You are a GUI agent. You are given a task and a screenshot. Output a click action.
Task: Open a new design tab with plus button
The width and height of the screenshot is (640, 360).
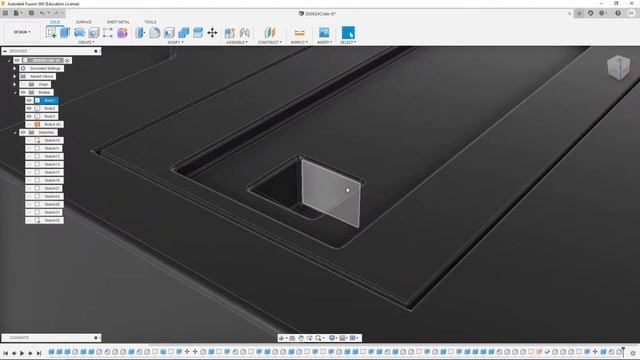coord(579,13)
